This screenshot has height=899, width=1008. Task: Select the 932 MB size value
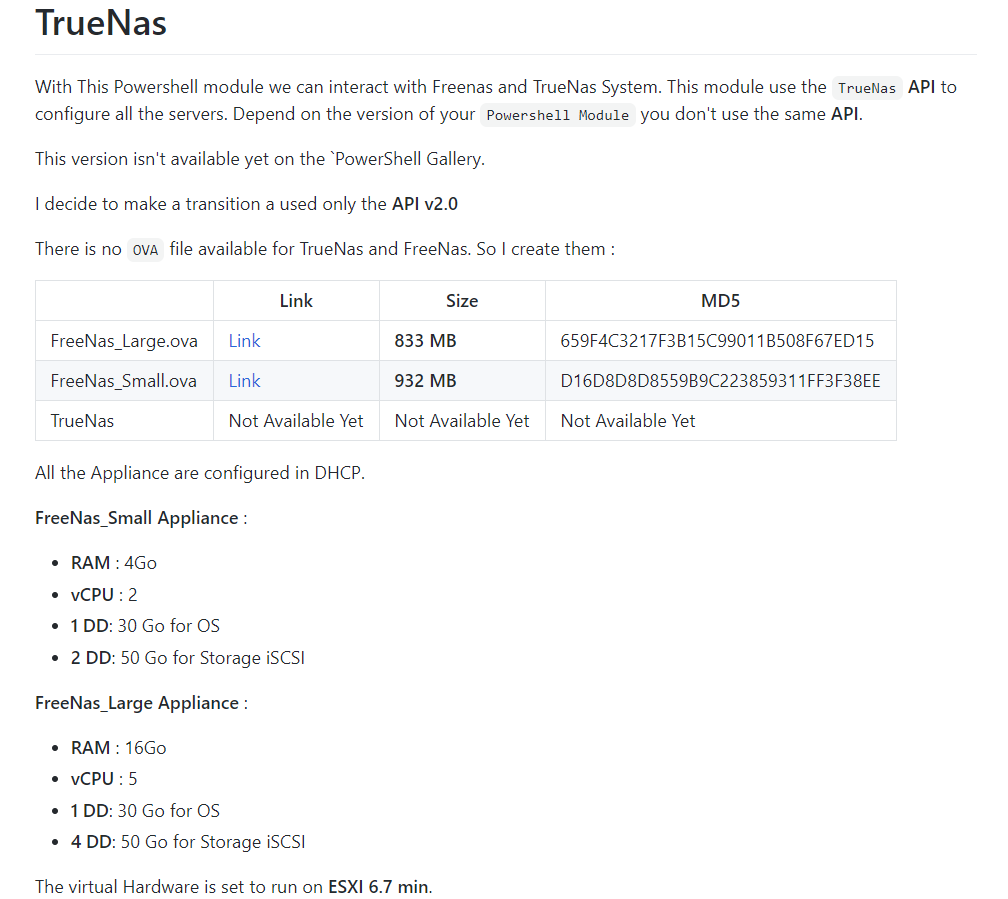tap(426, 381)
